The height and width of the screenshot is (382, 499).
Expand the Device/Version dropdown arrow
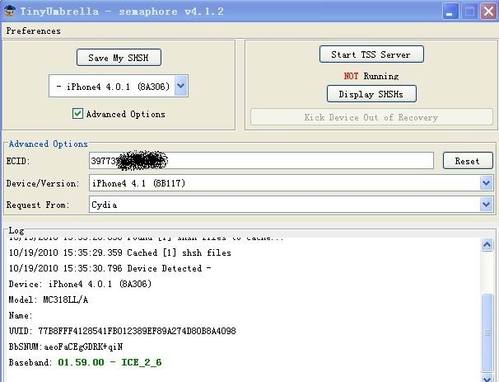pos(486,183)
